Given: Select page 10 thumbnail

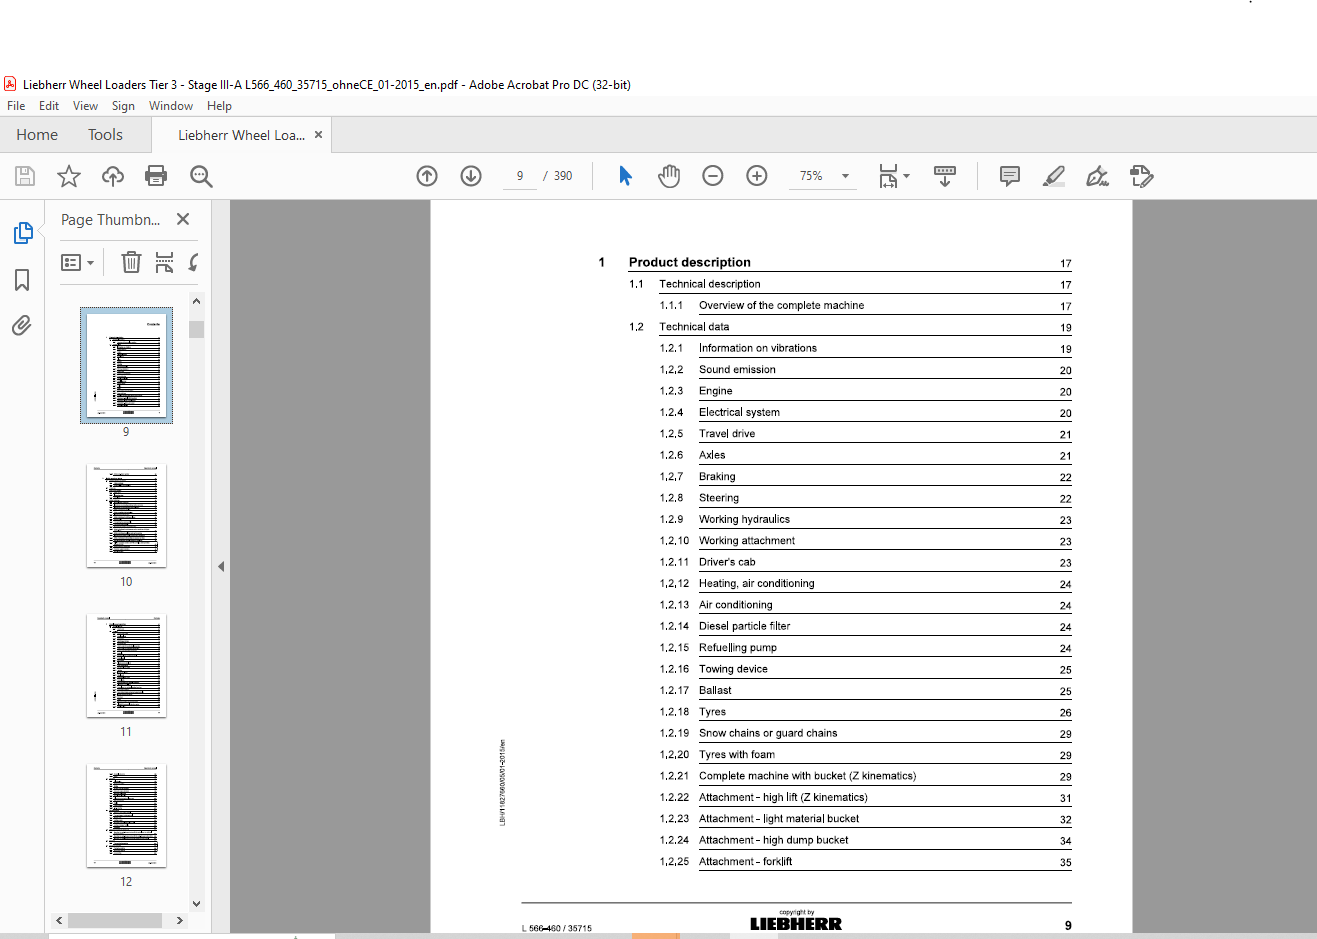Looking at the screenshot, I should pos(126,516).
